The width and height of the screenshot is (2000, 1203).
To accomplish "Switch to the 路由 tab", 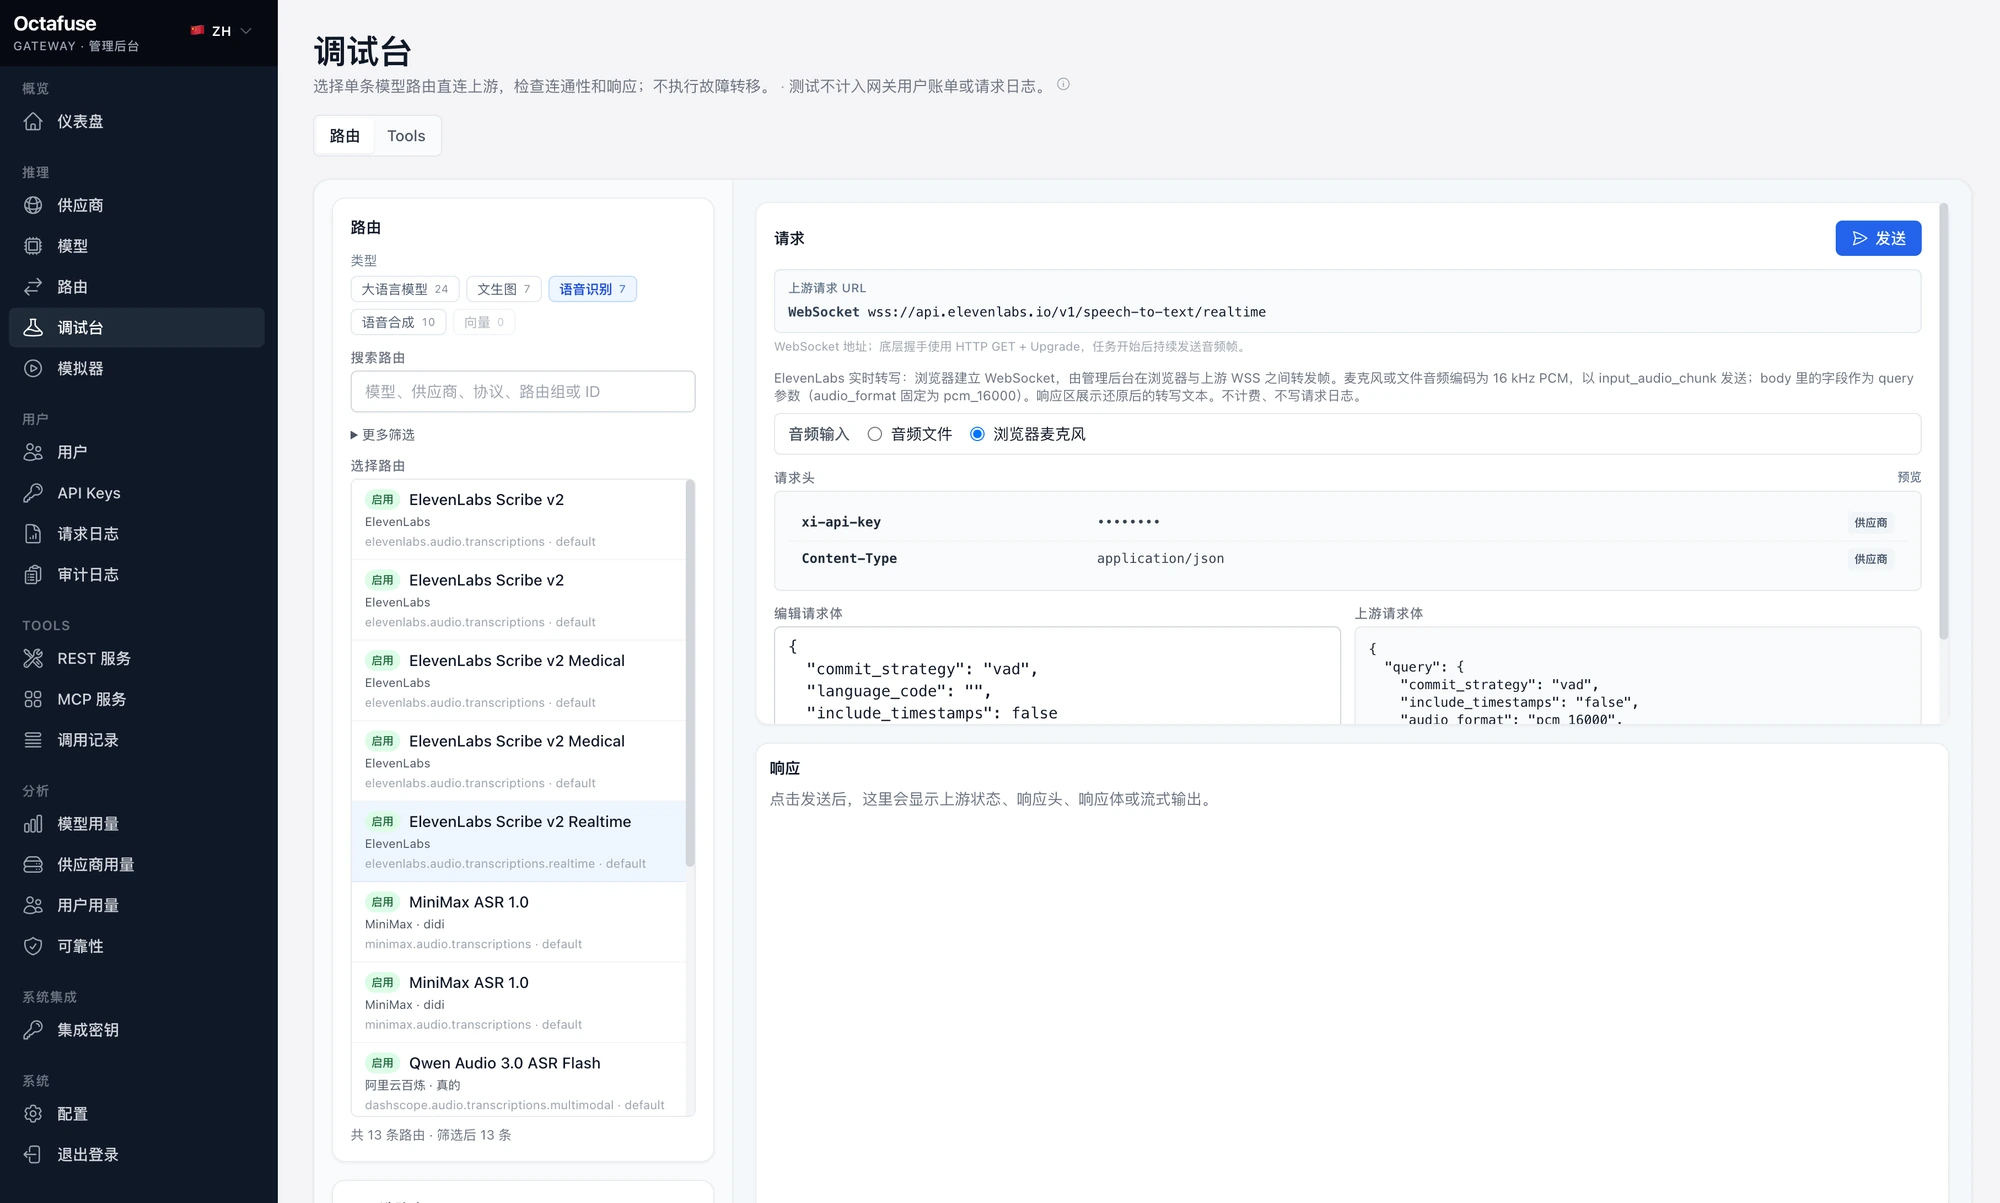I will tap(345, 136).
